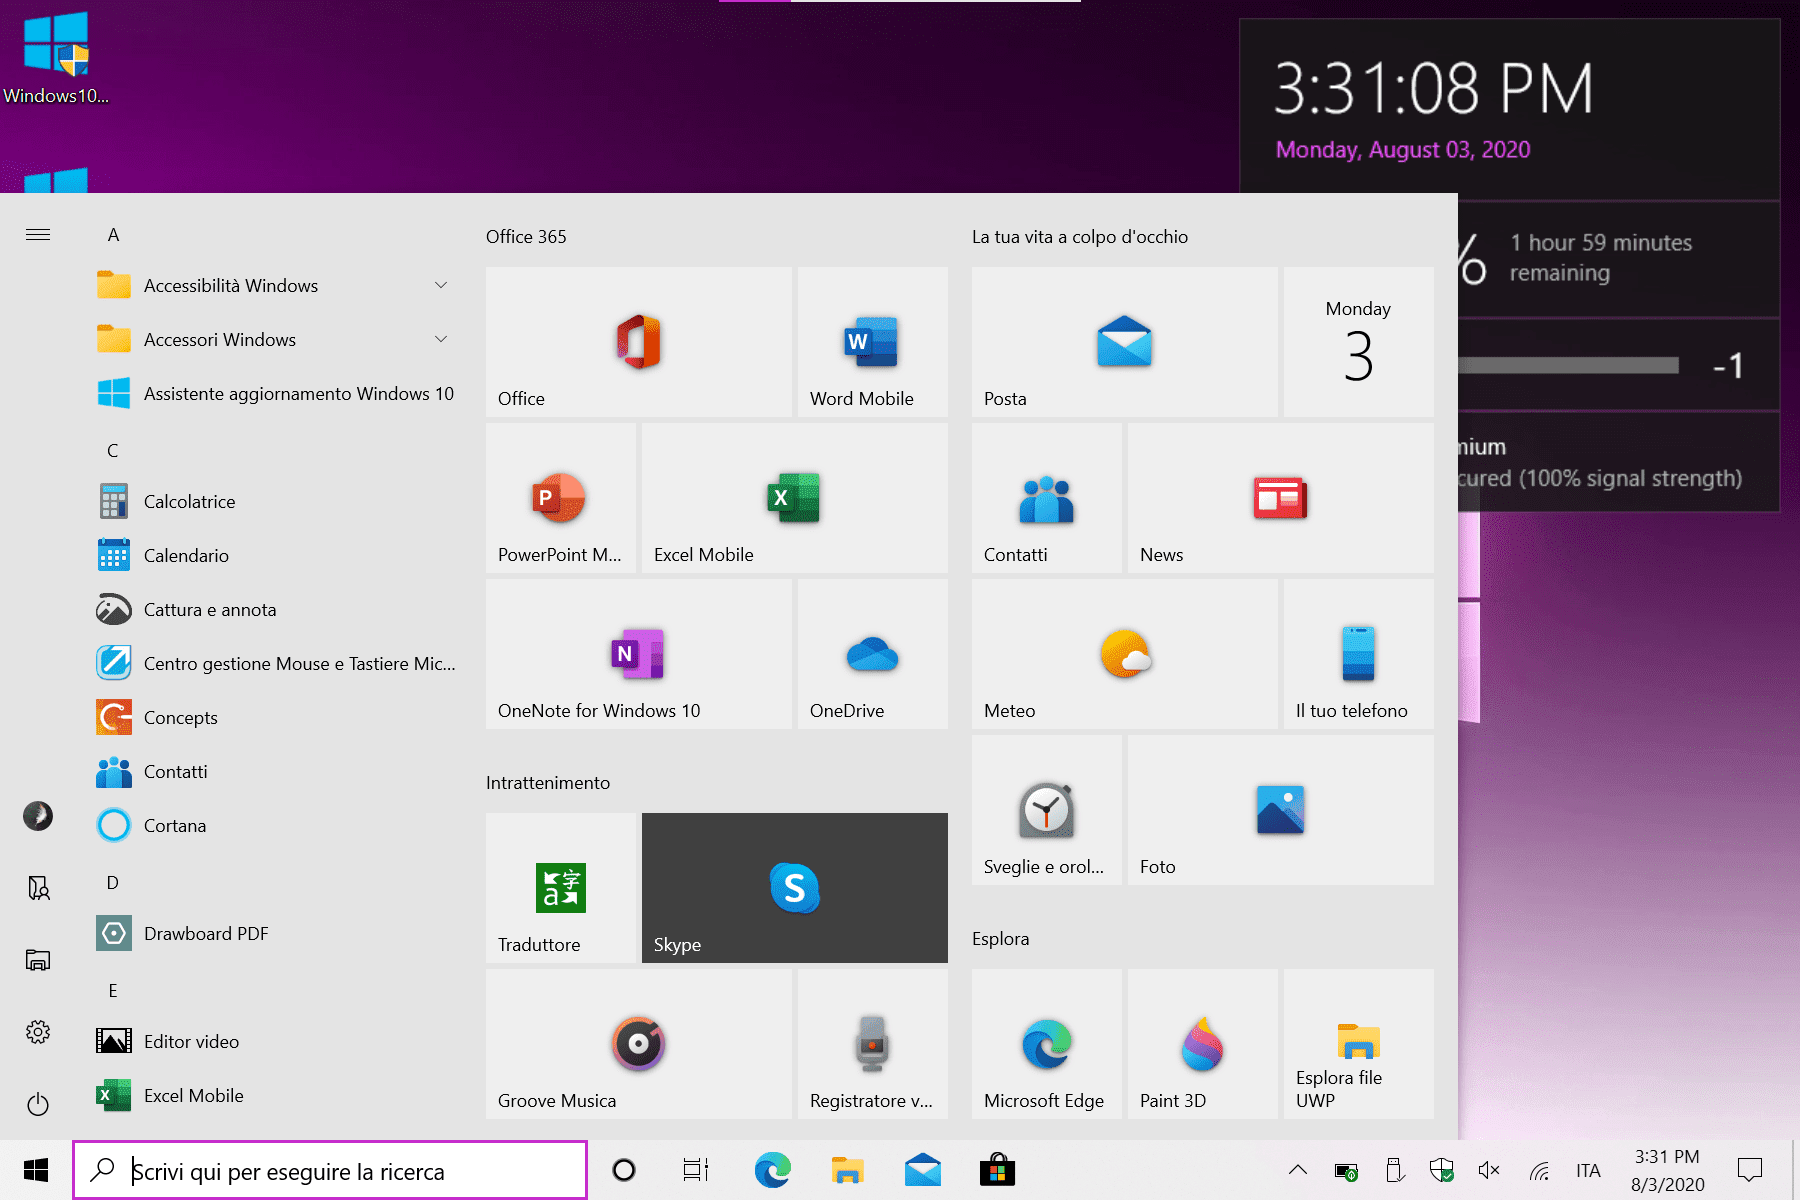Open Calcolatrice from the app list
The height and width of the screenshot is (1200, 1800).
tap(190, 502)
